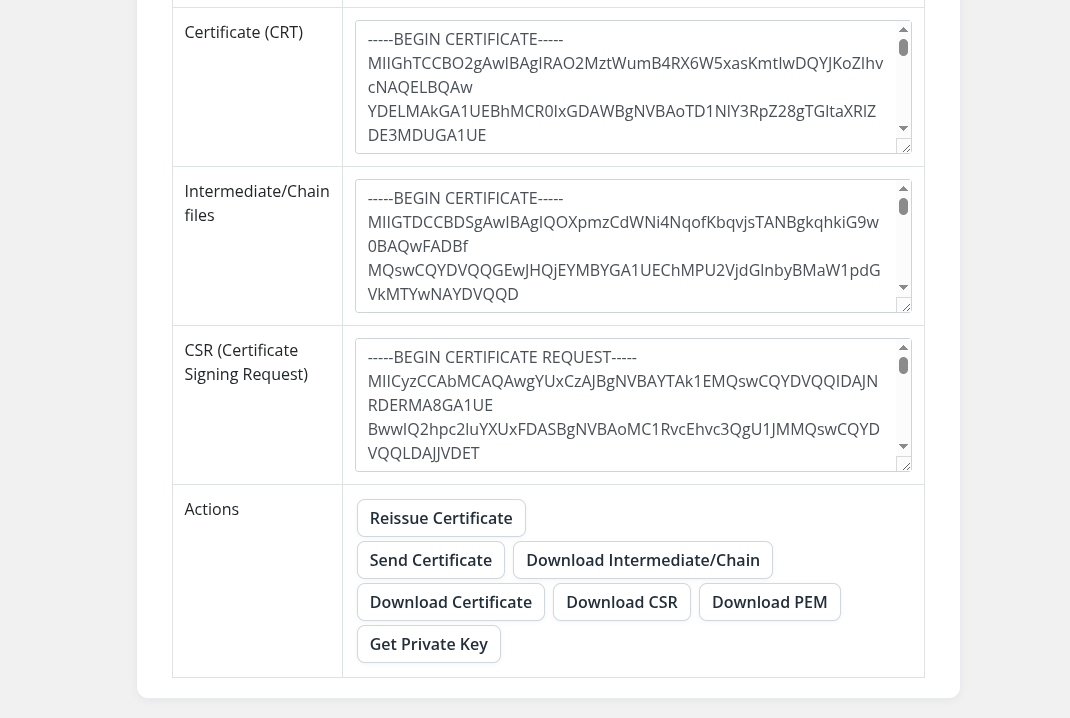Image resolution: width=1070 pixels, height=718 pixels.
Task: Click the down arrow of the CSR scrollbar
Action: [x=903, y=446]
